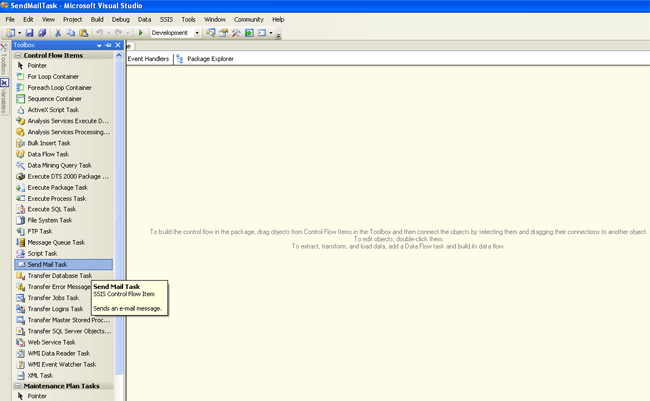Viewport: 650px width, 401px height.
Task: Click the New Project toolbar icon
Action: [10, 33]
